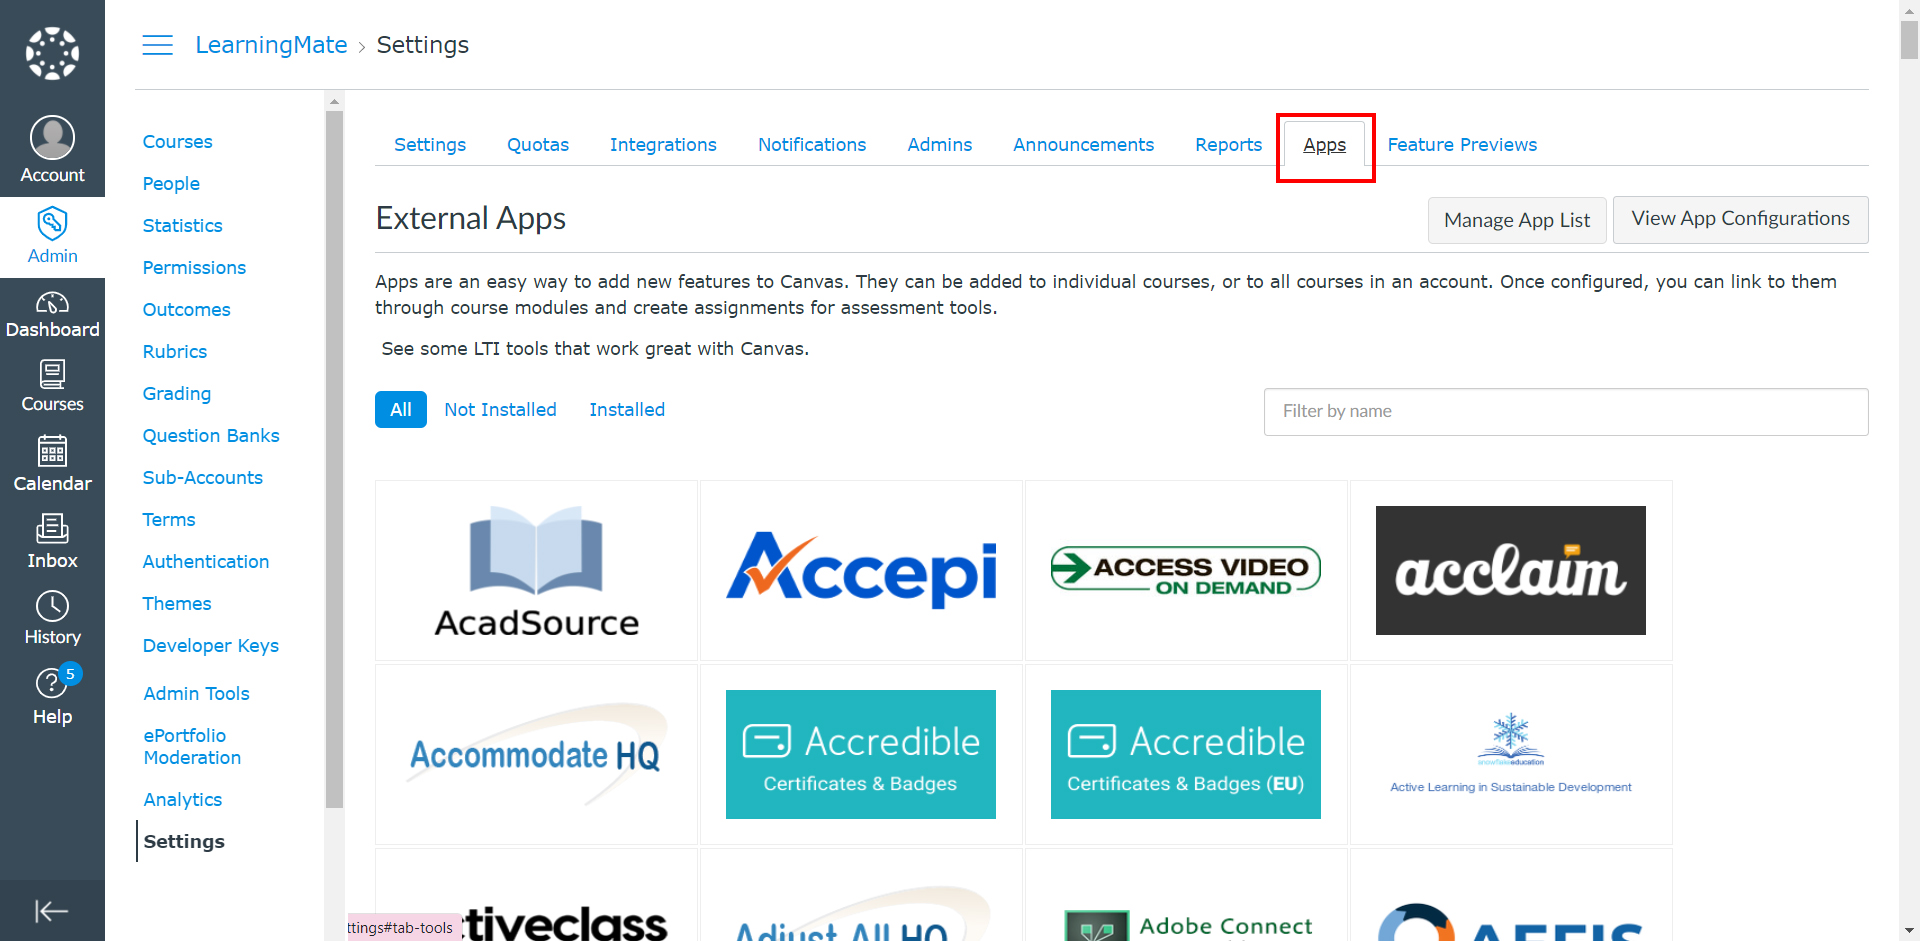Click the Manage App List button
The width and height of the screenshot is (1920, 941).
click(1517, 220)
